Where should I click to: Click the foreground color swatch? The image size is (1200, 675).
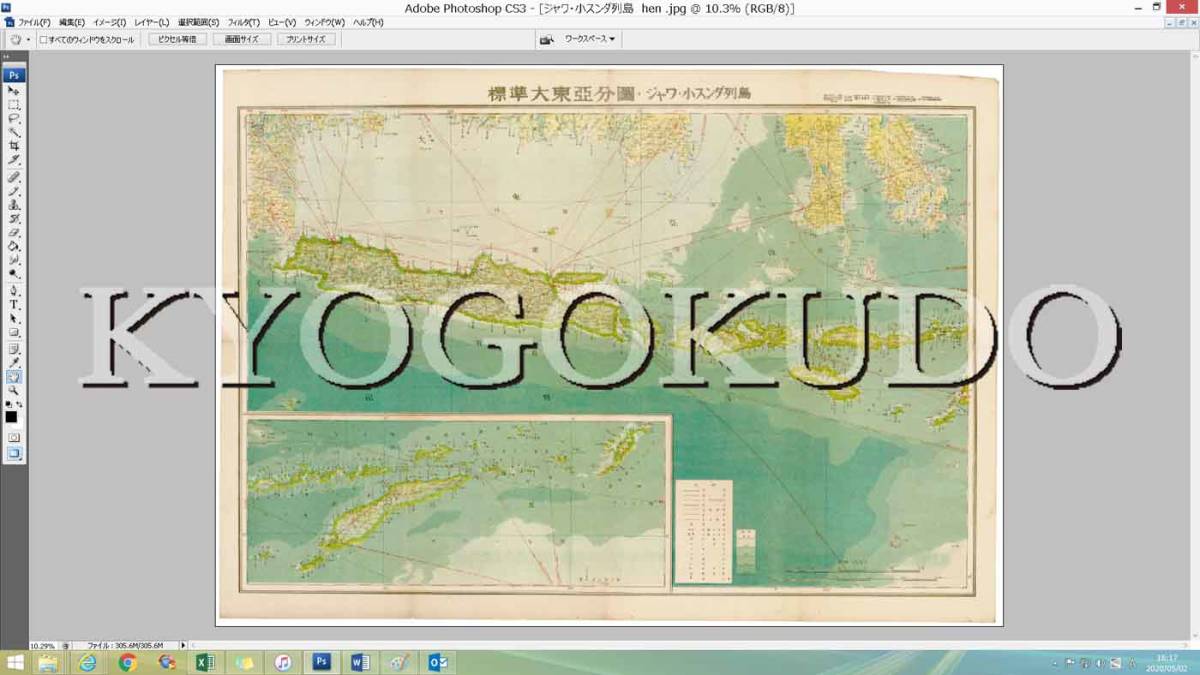tap(11, 417)
